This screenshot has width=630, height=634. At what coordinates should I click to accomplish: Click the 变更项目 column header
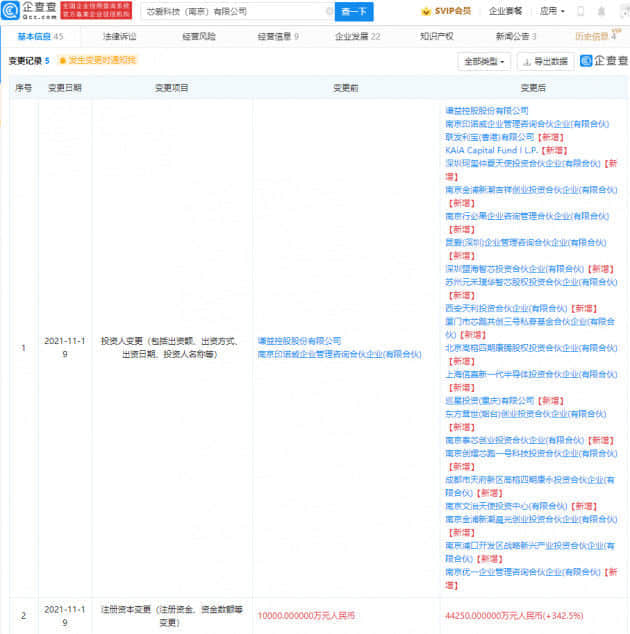tap(172, 88)
